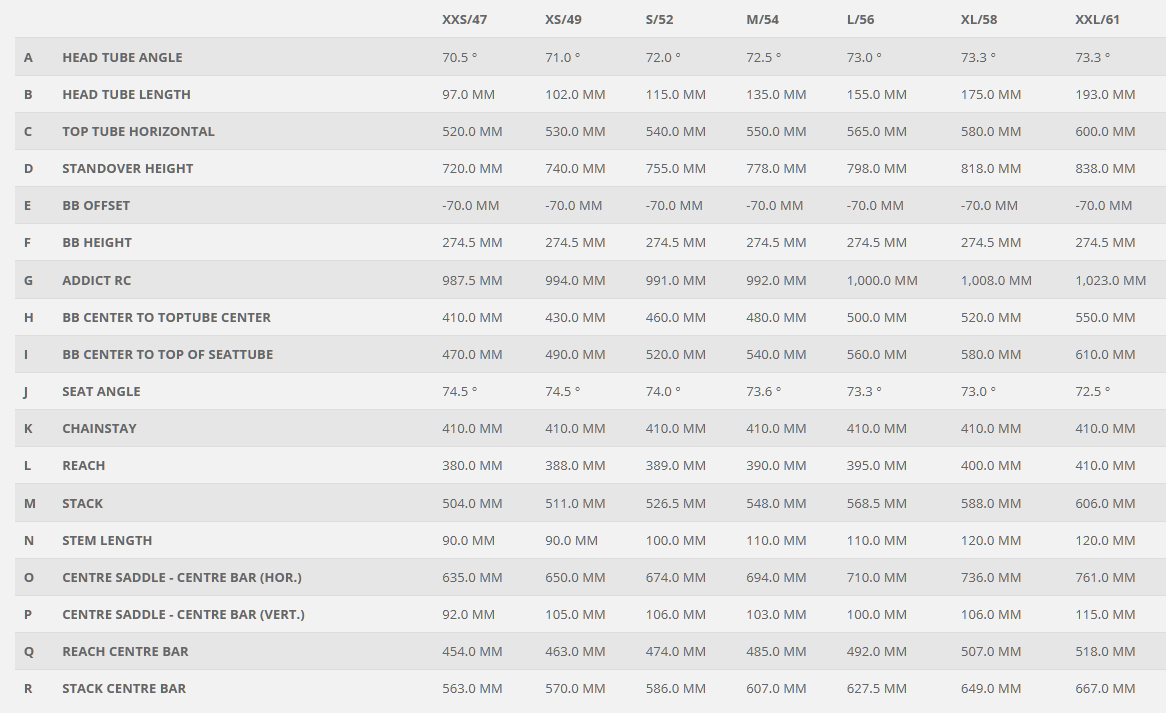Select the XL/58 size column header
The width and height of the screenshot is (1166, 713).
point(979,19)
